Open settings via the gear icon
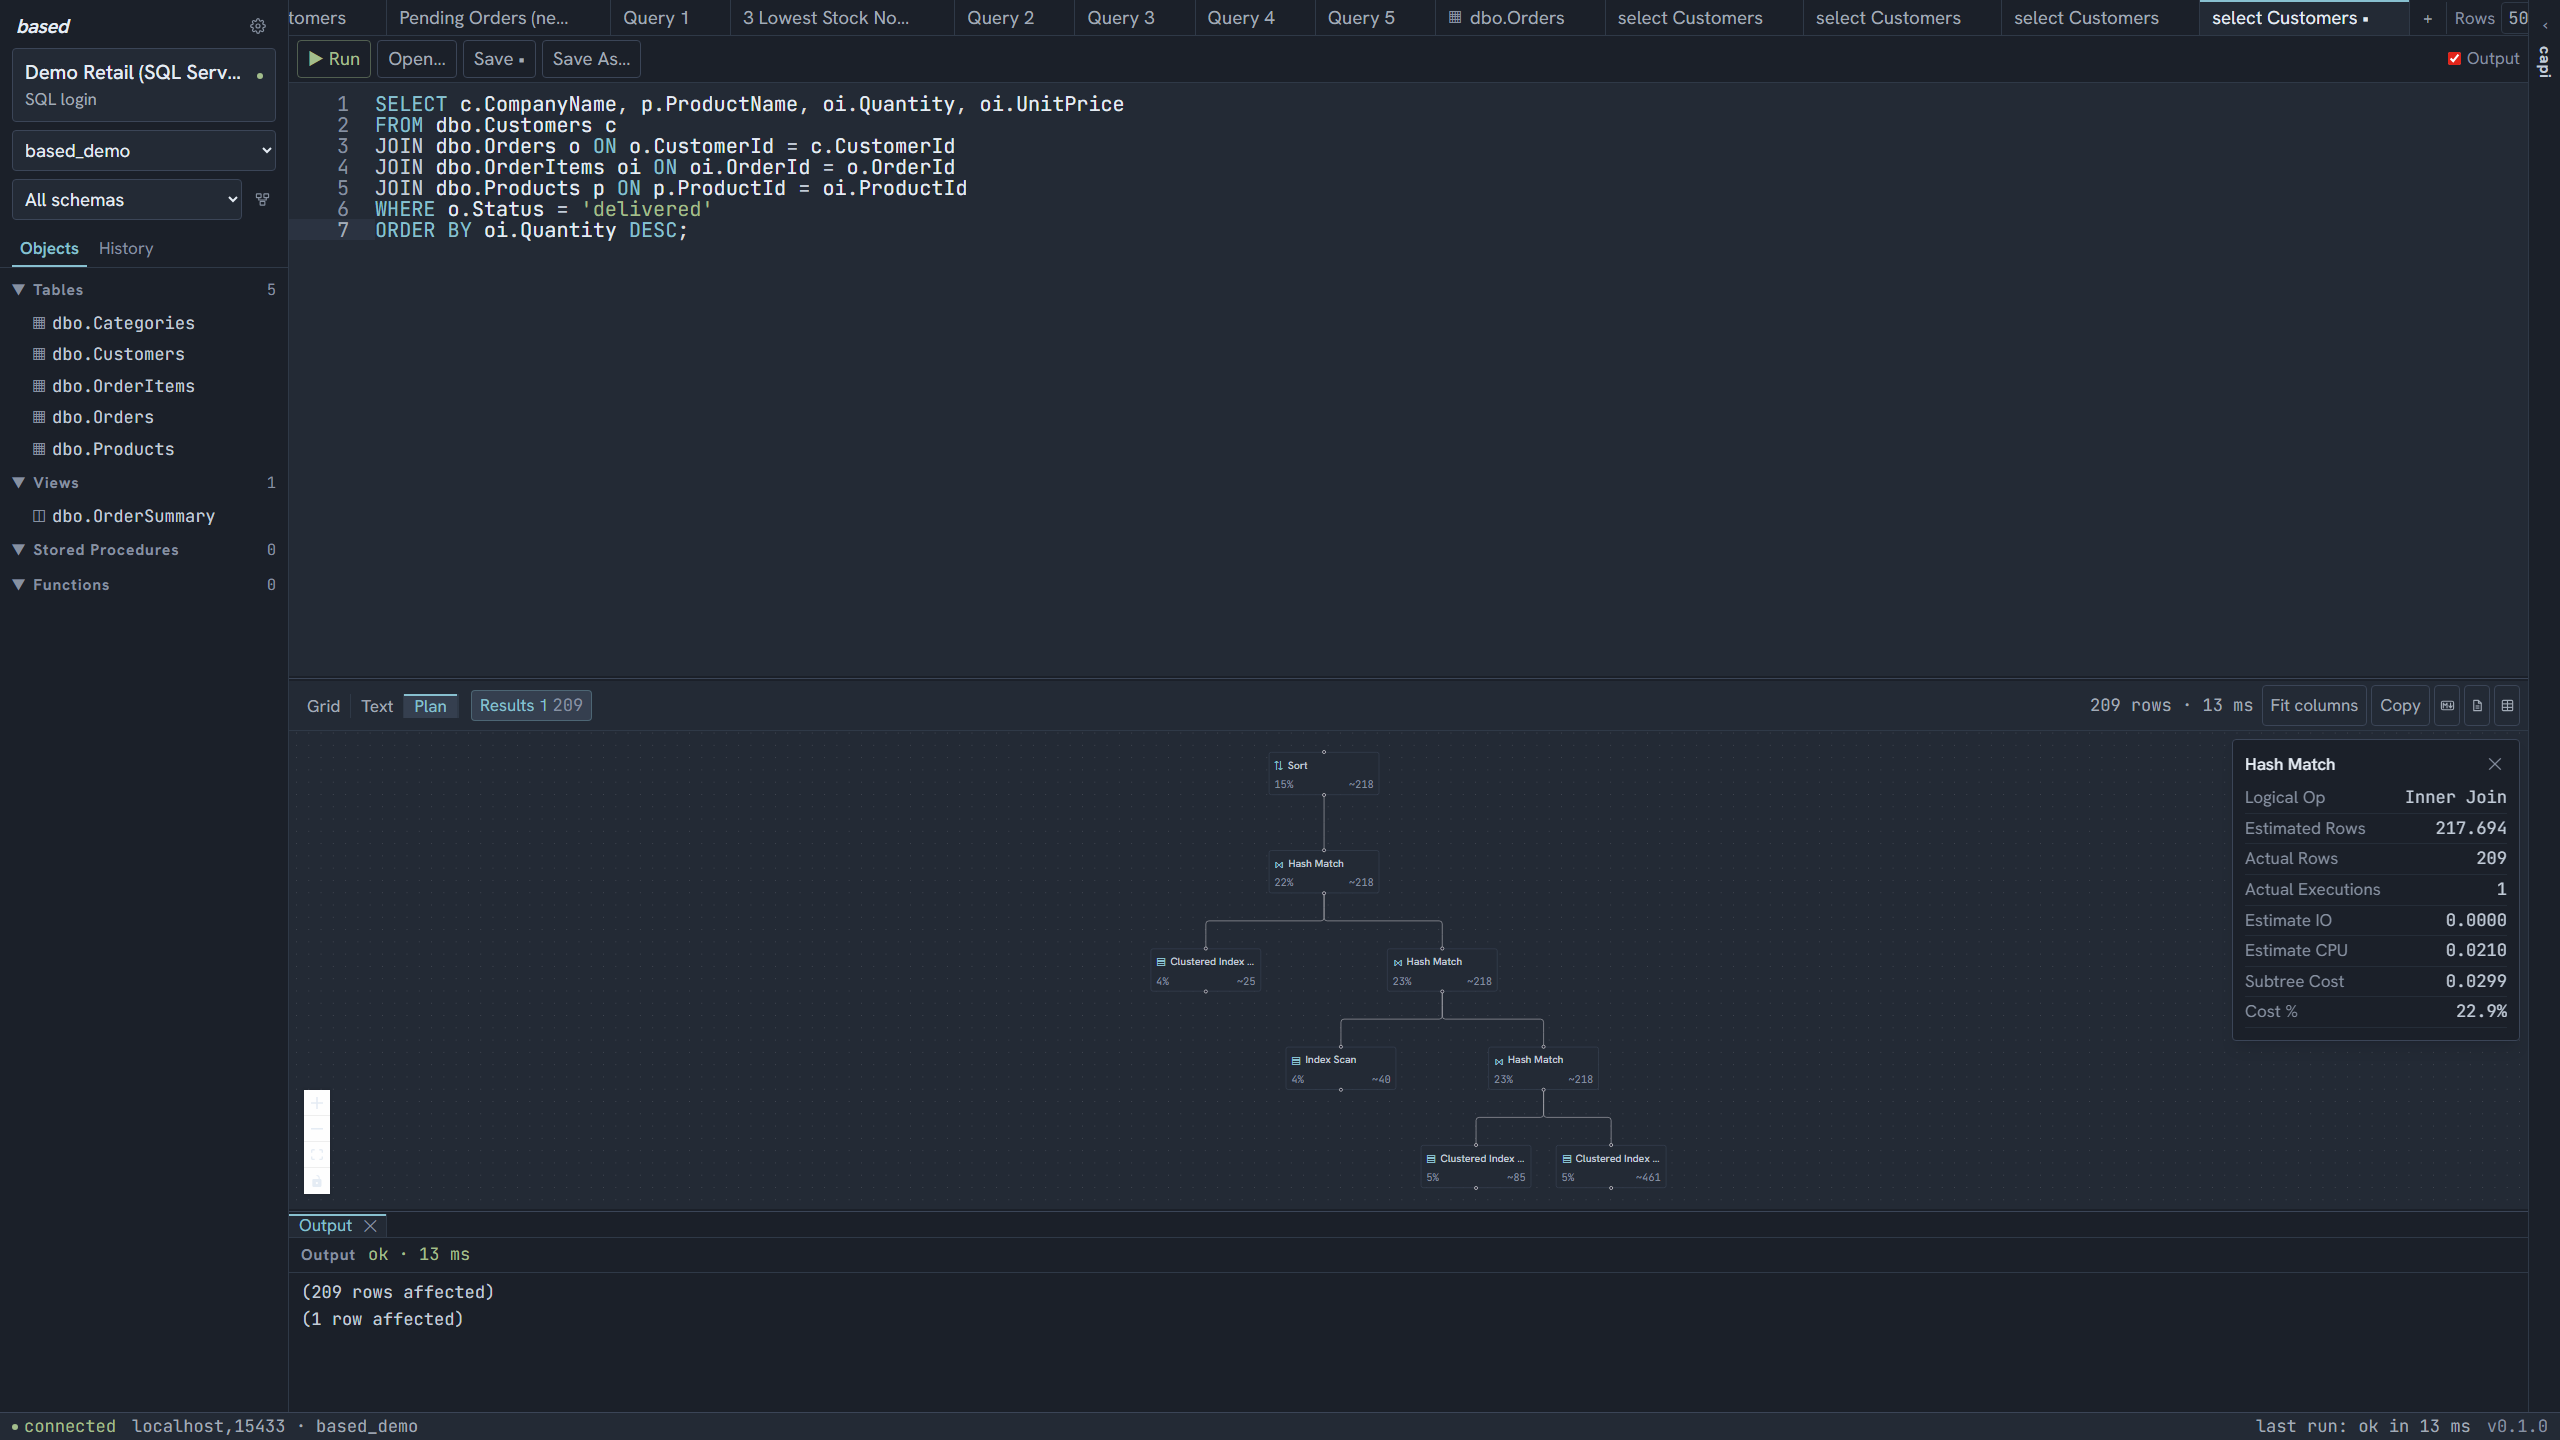This screenshot has height=1440, width=2560. point(258,26)
